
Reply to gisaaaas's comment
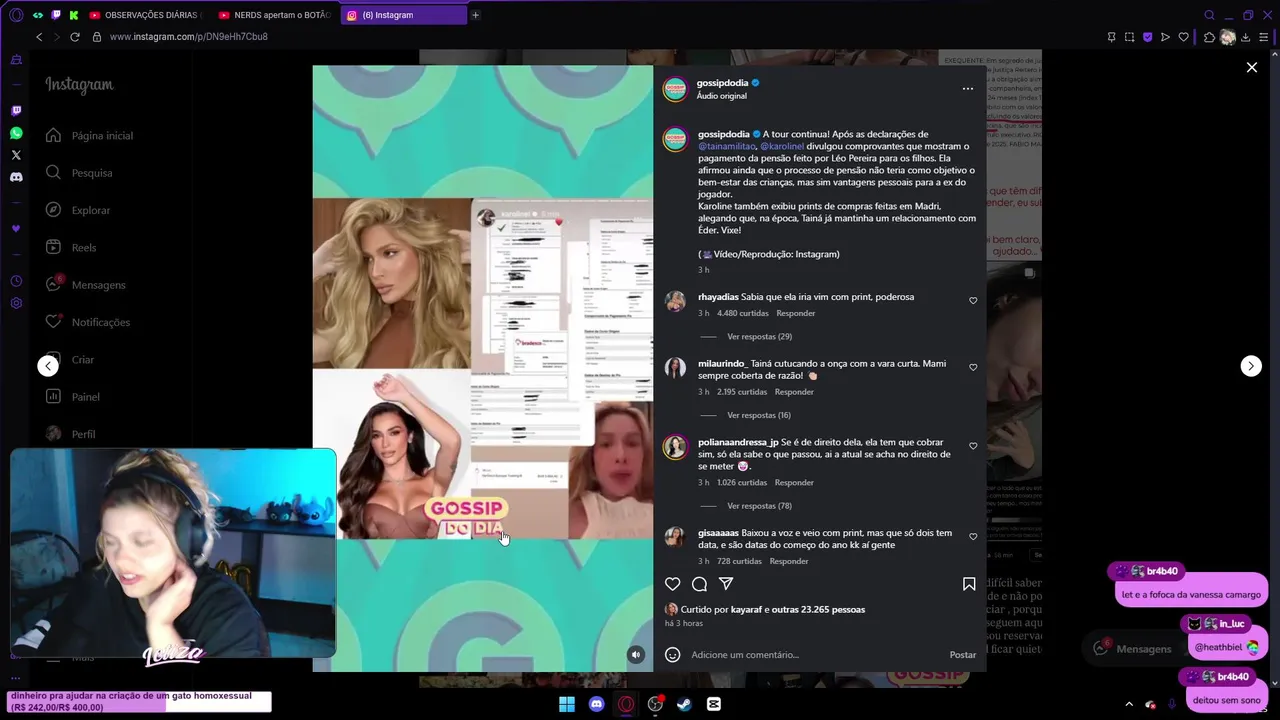pos(788,561)
